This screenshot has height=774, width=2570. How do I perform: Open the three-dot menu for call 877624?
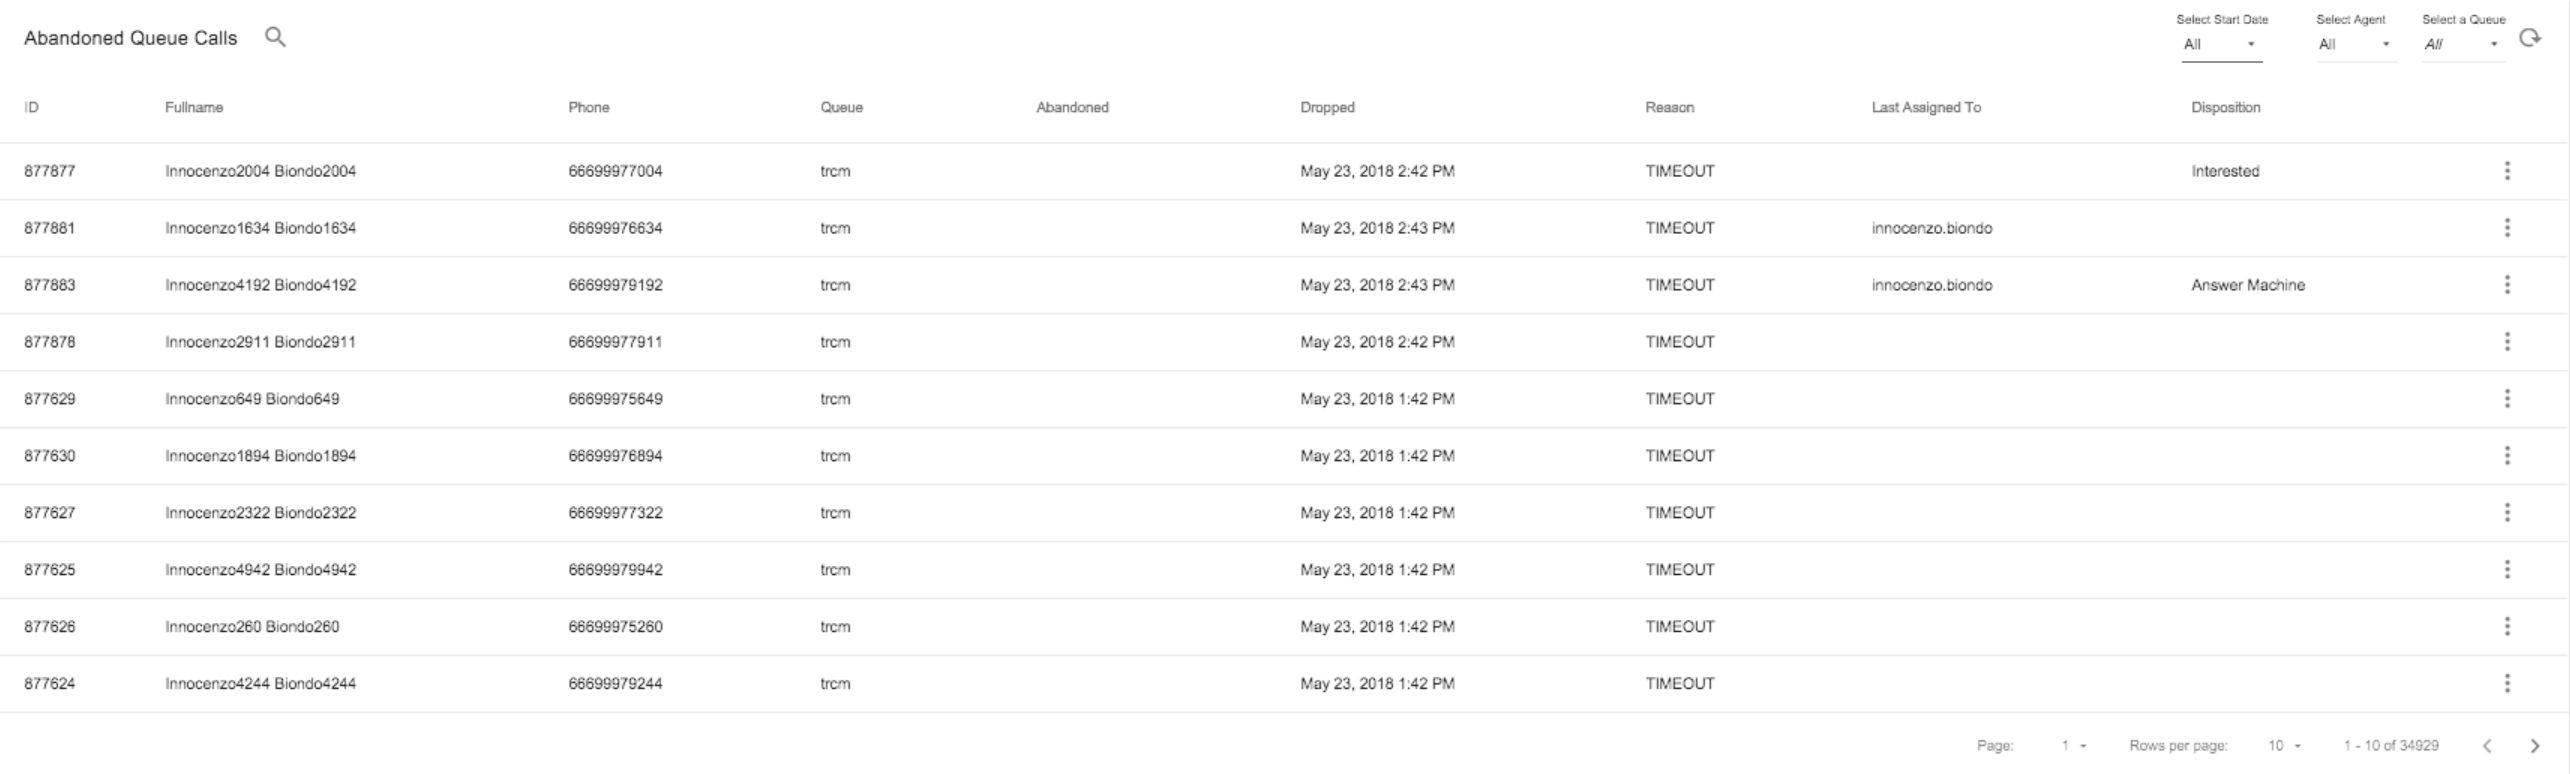(2507, 684)
